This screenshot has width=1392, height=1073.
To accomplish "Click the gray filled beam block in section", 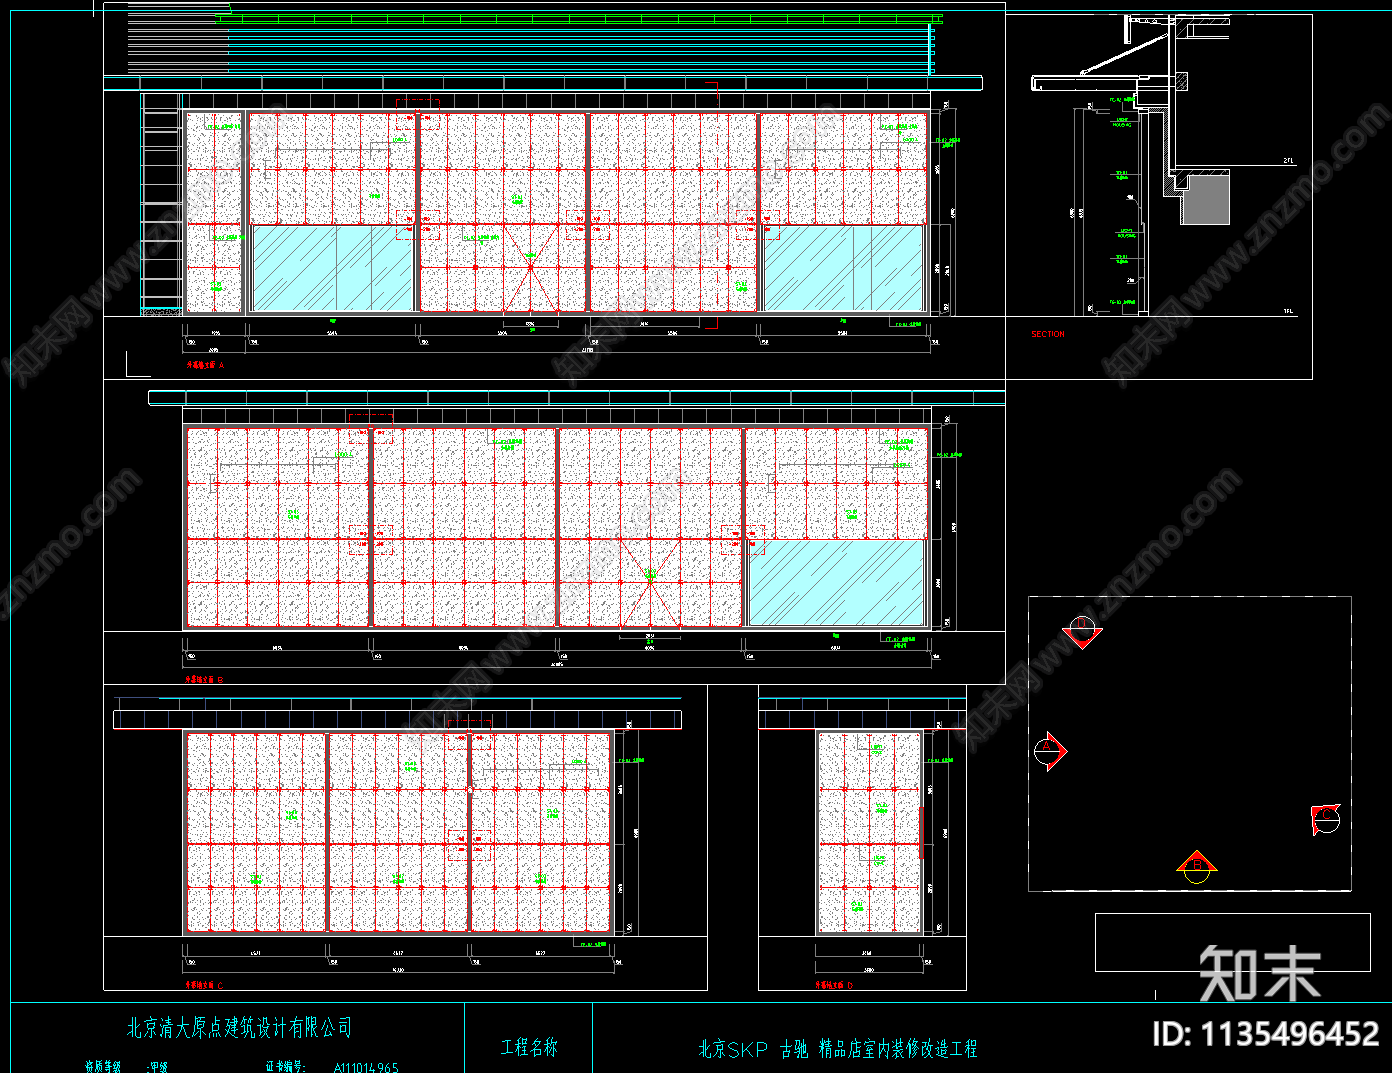I will click(1204, 201).
